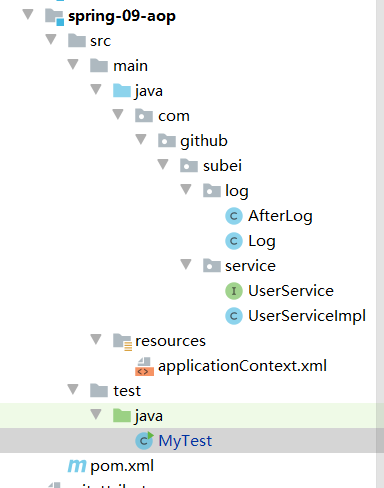
Task: Click the Log class icon
Action: (x=234, y=241)
